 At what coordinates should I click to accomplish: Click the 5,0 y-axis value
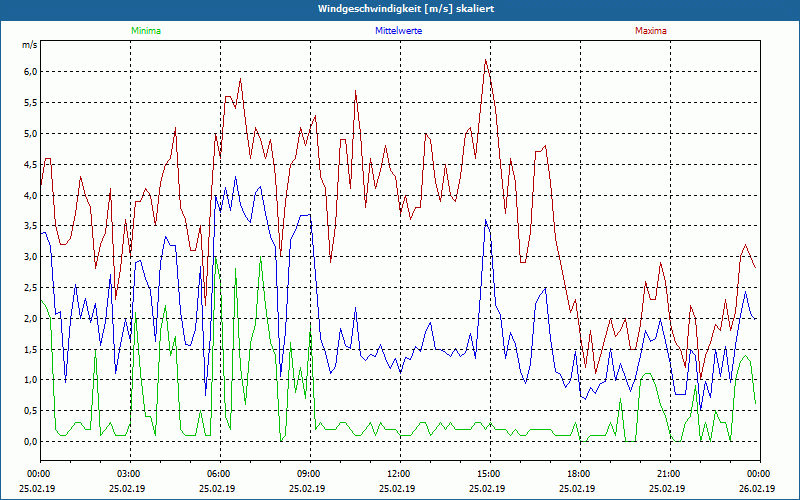(31, 134)
